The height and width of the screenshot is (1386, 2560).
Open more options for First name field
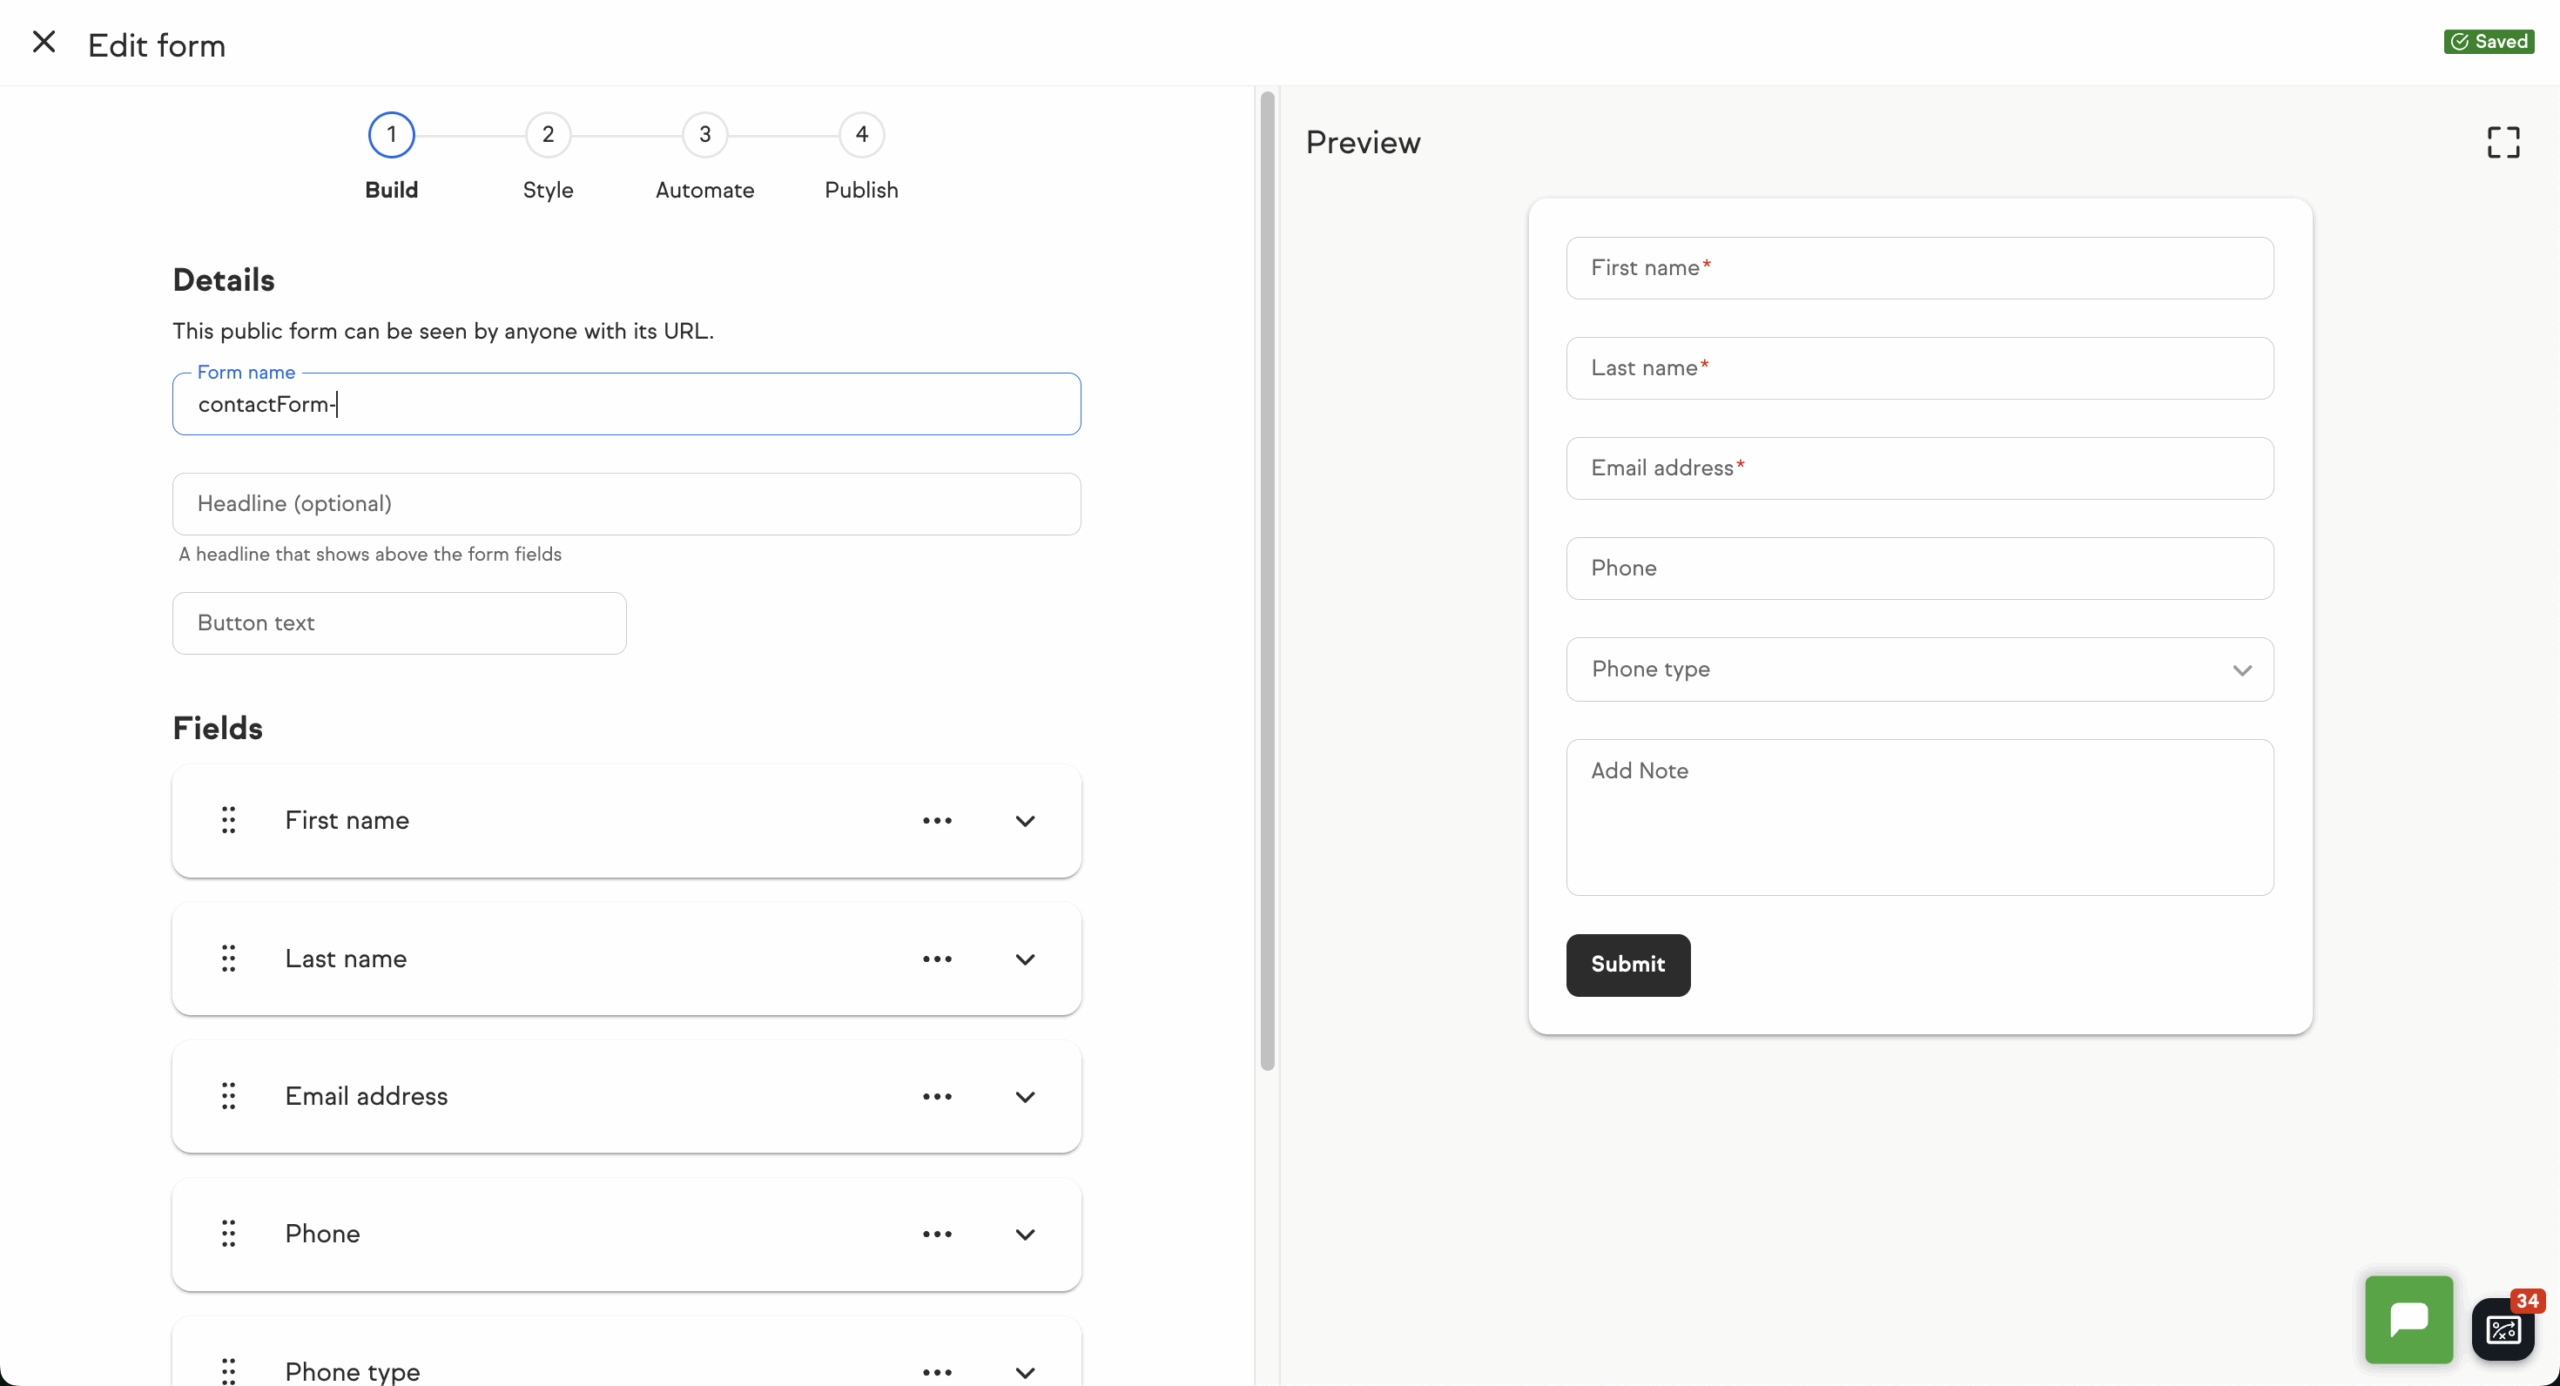[x=937, y=820]
